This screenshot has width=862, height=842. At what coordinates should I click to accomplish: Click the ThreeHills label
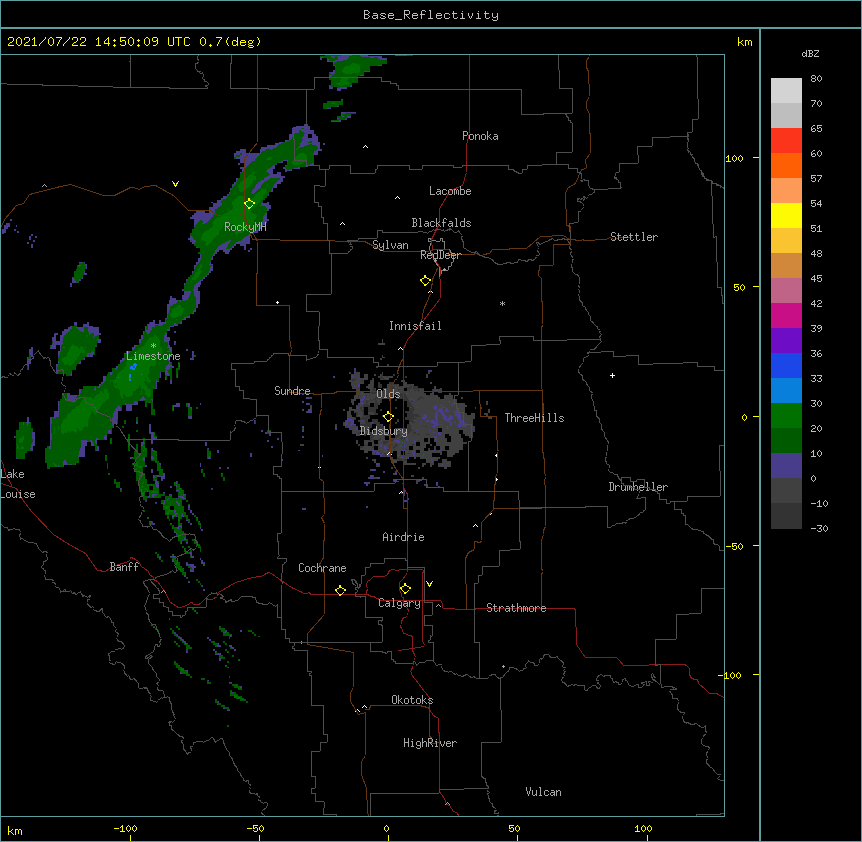point(534,418)
